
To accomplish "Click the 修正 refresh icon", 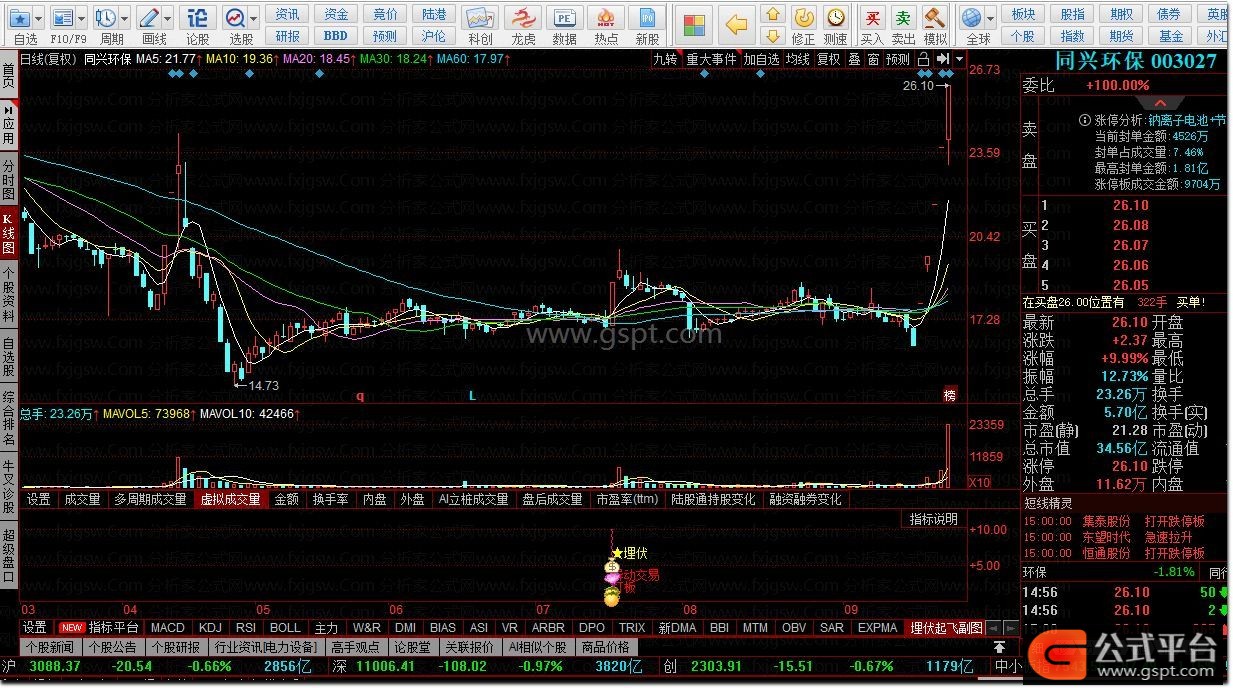I will click(x=804, y=17).
